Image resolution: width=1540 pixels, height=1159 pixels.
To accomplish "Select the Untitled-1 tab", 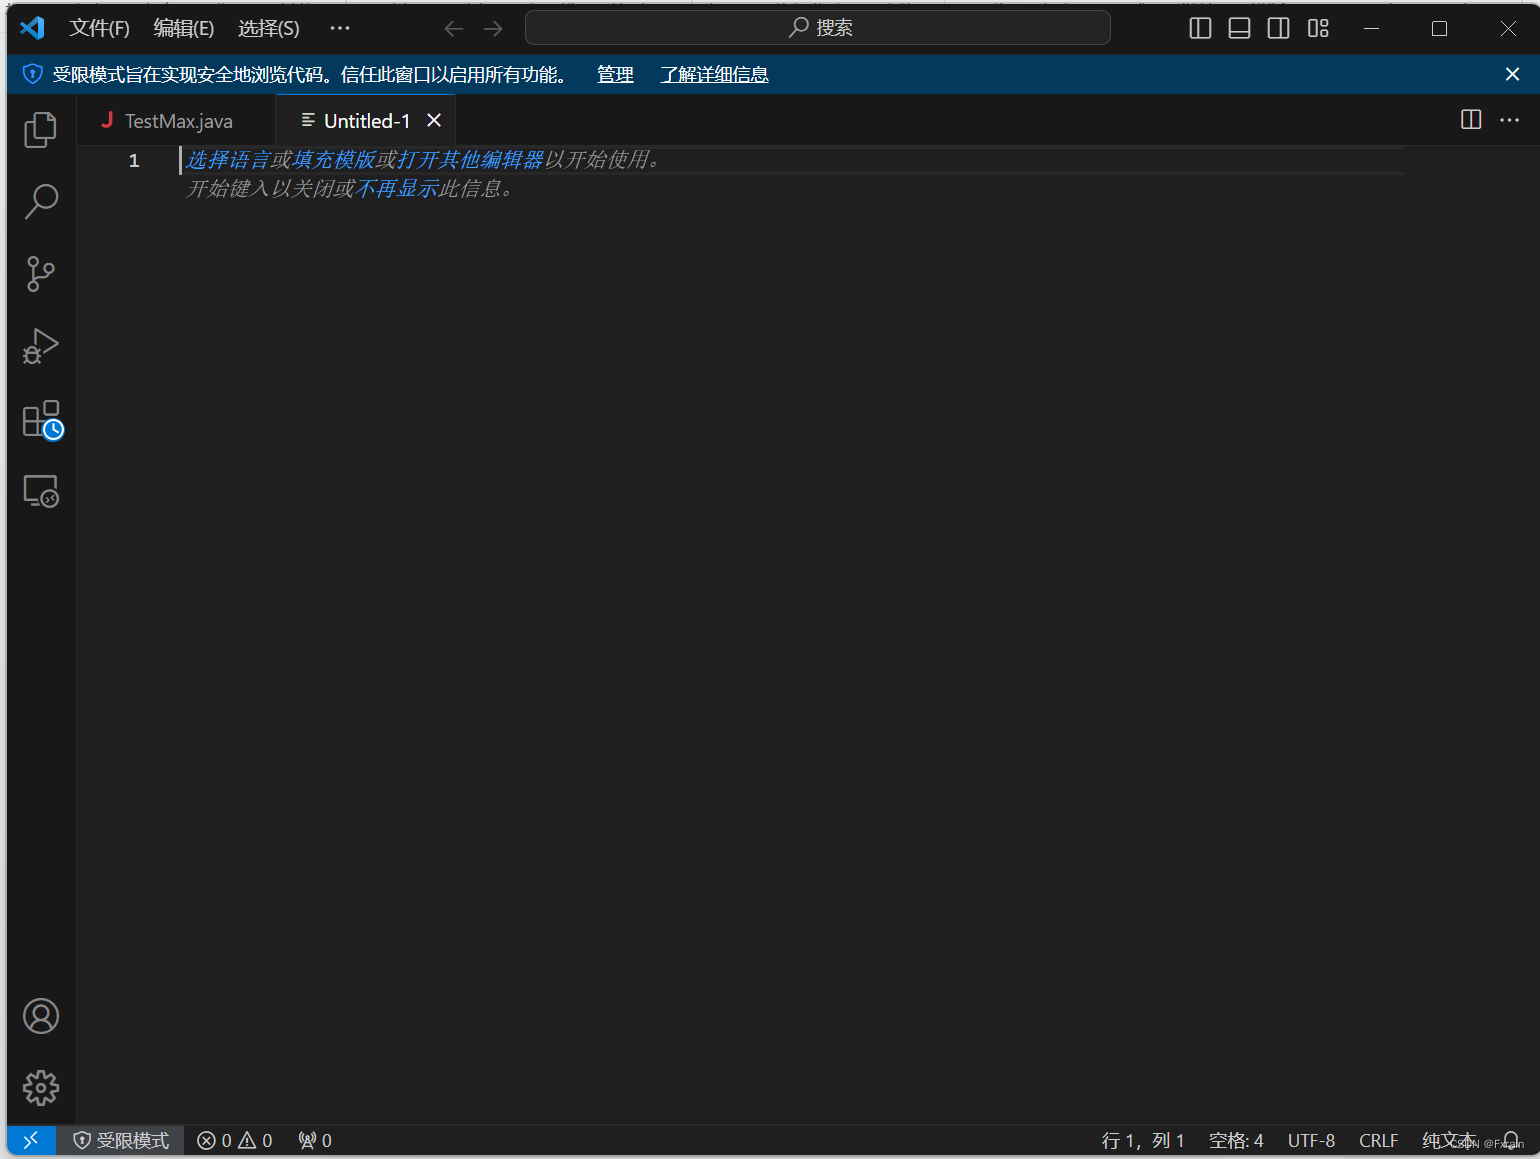I will (366, 121).
